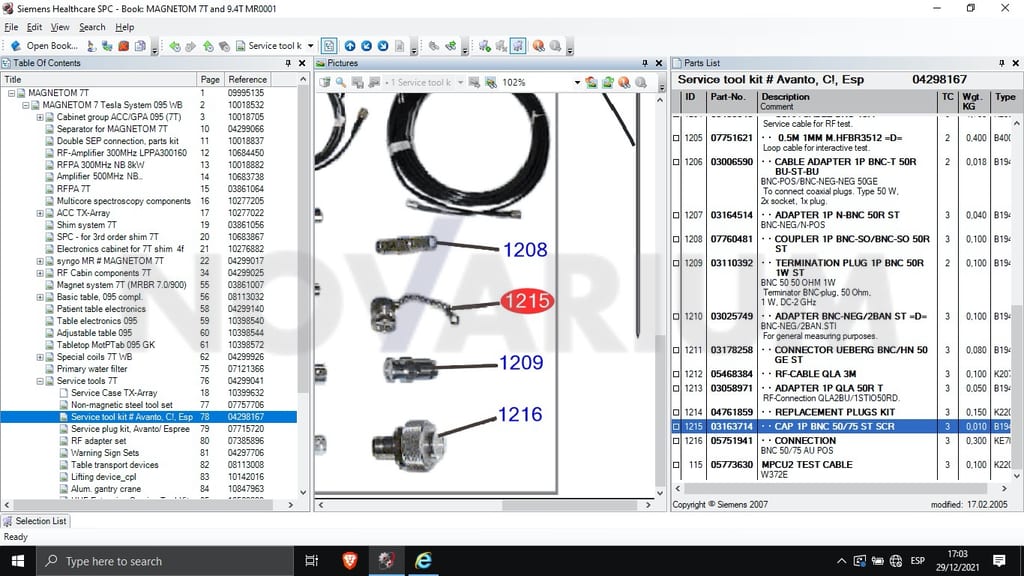Click the orange info search icon in main toolbar
Image resolution: width=1024 pixels, height=576 pixels.
(538, 46)
